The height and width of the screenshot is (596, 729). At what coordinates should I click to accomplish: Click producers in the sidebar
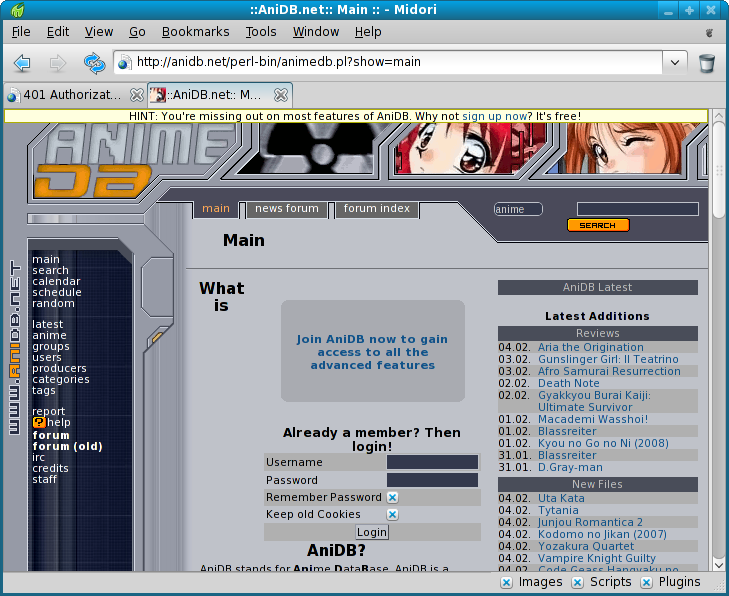coord(59,368)
